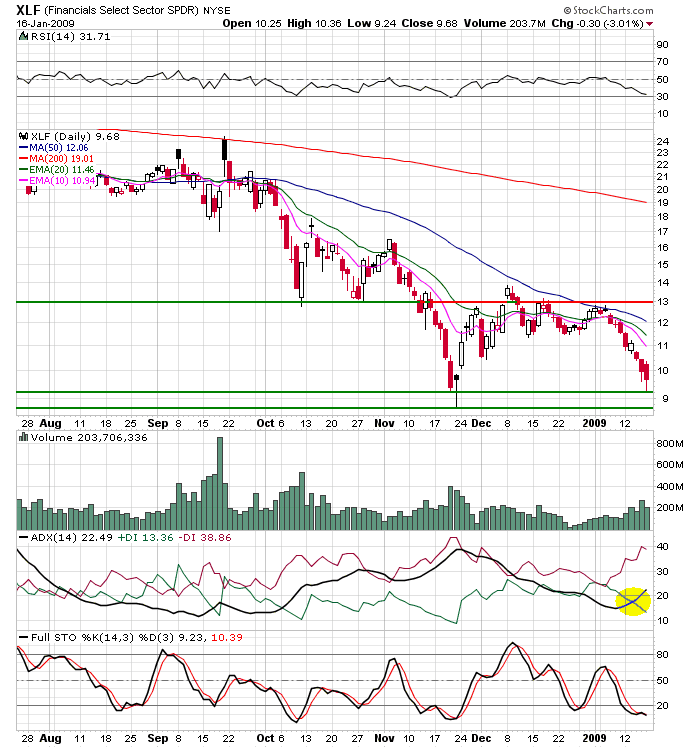
Task: Click the volume bars icon beside Volume label
Action: click(x=23, y=437)
